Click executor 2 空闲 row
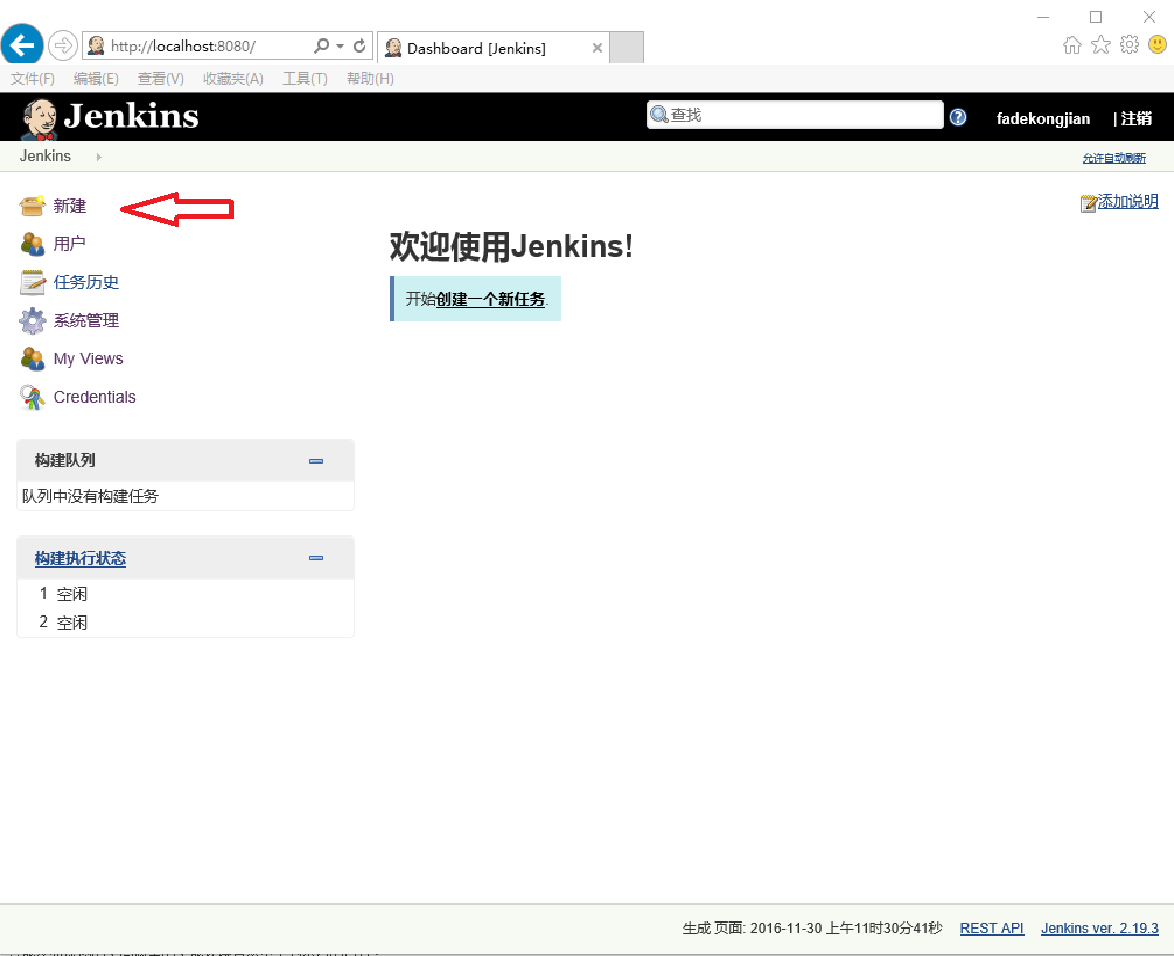 tap(185, 622)
